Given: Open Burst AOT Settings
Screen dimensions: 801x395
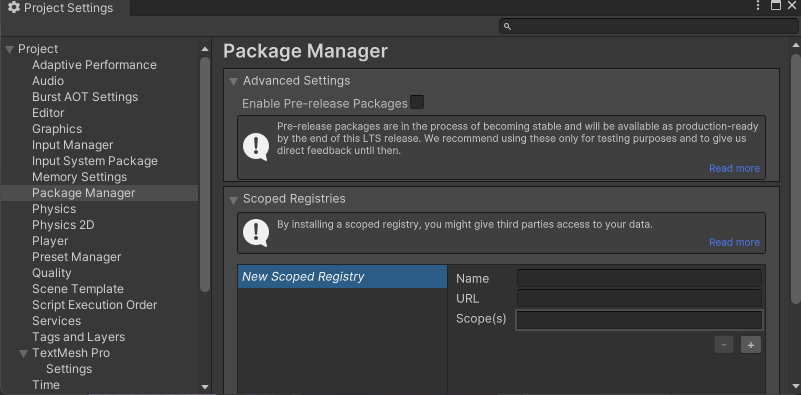Looking at the screenshot, I should click(85, 97).
